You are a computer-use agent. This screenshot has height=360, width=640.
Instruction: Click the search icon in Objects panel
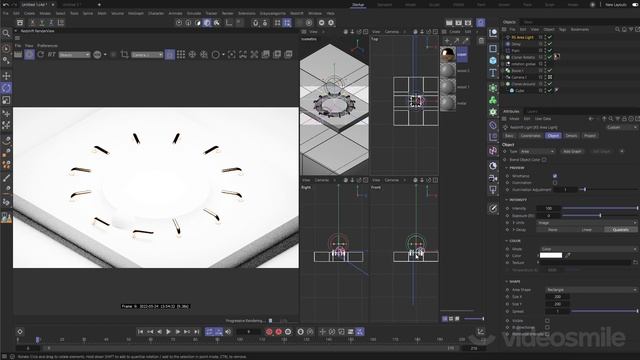(618, 29)
